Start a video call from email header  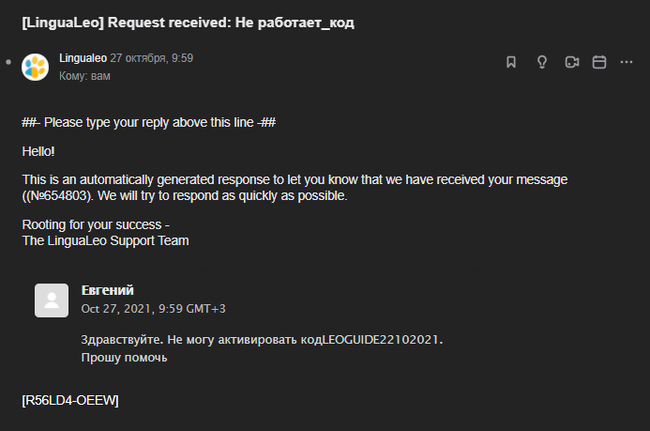(572, 62)
